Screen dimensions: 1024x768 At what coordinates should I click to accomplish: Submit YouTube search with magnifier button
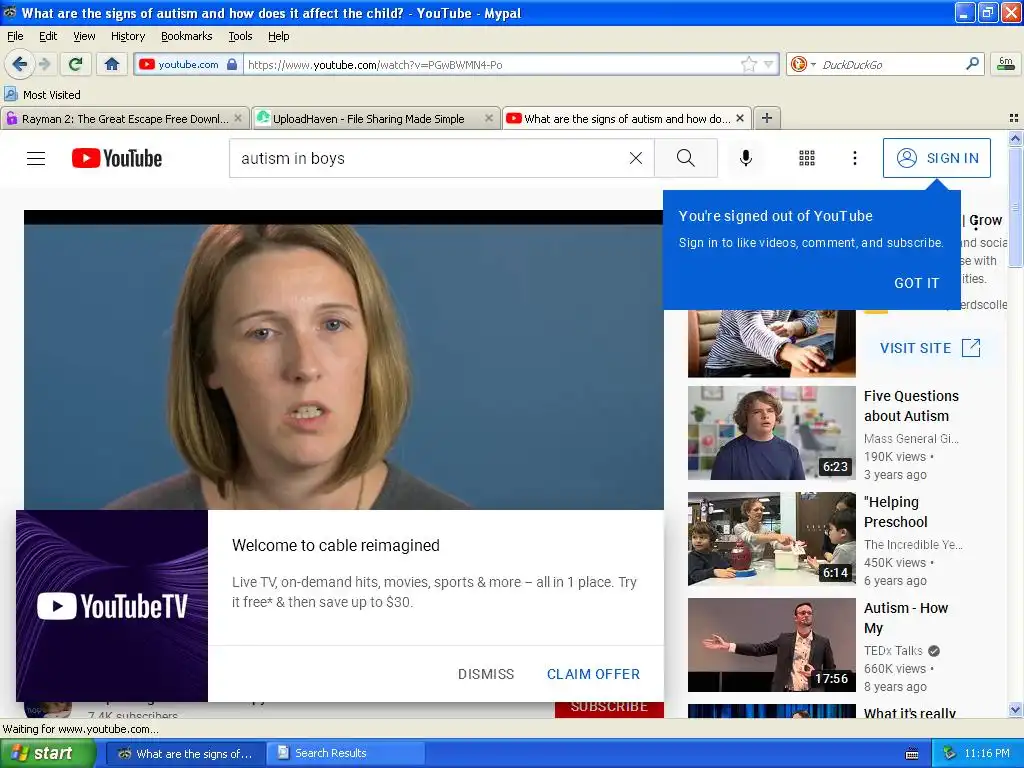686,158
